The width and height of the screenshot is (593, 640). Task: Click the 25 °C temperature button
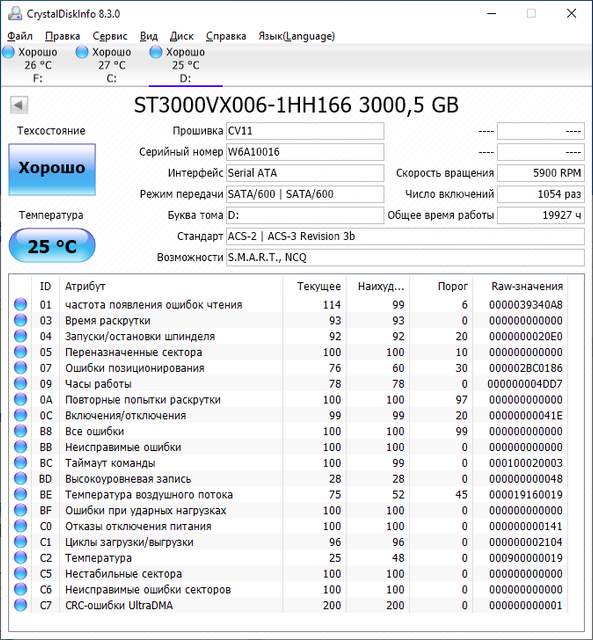pos(52,245)
